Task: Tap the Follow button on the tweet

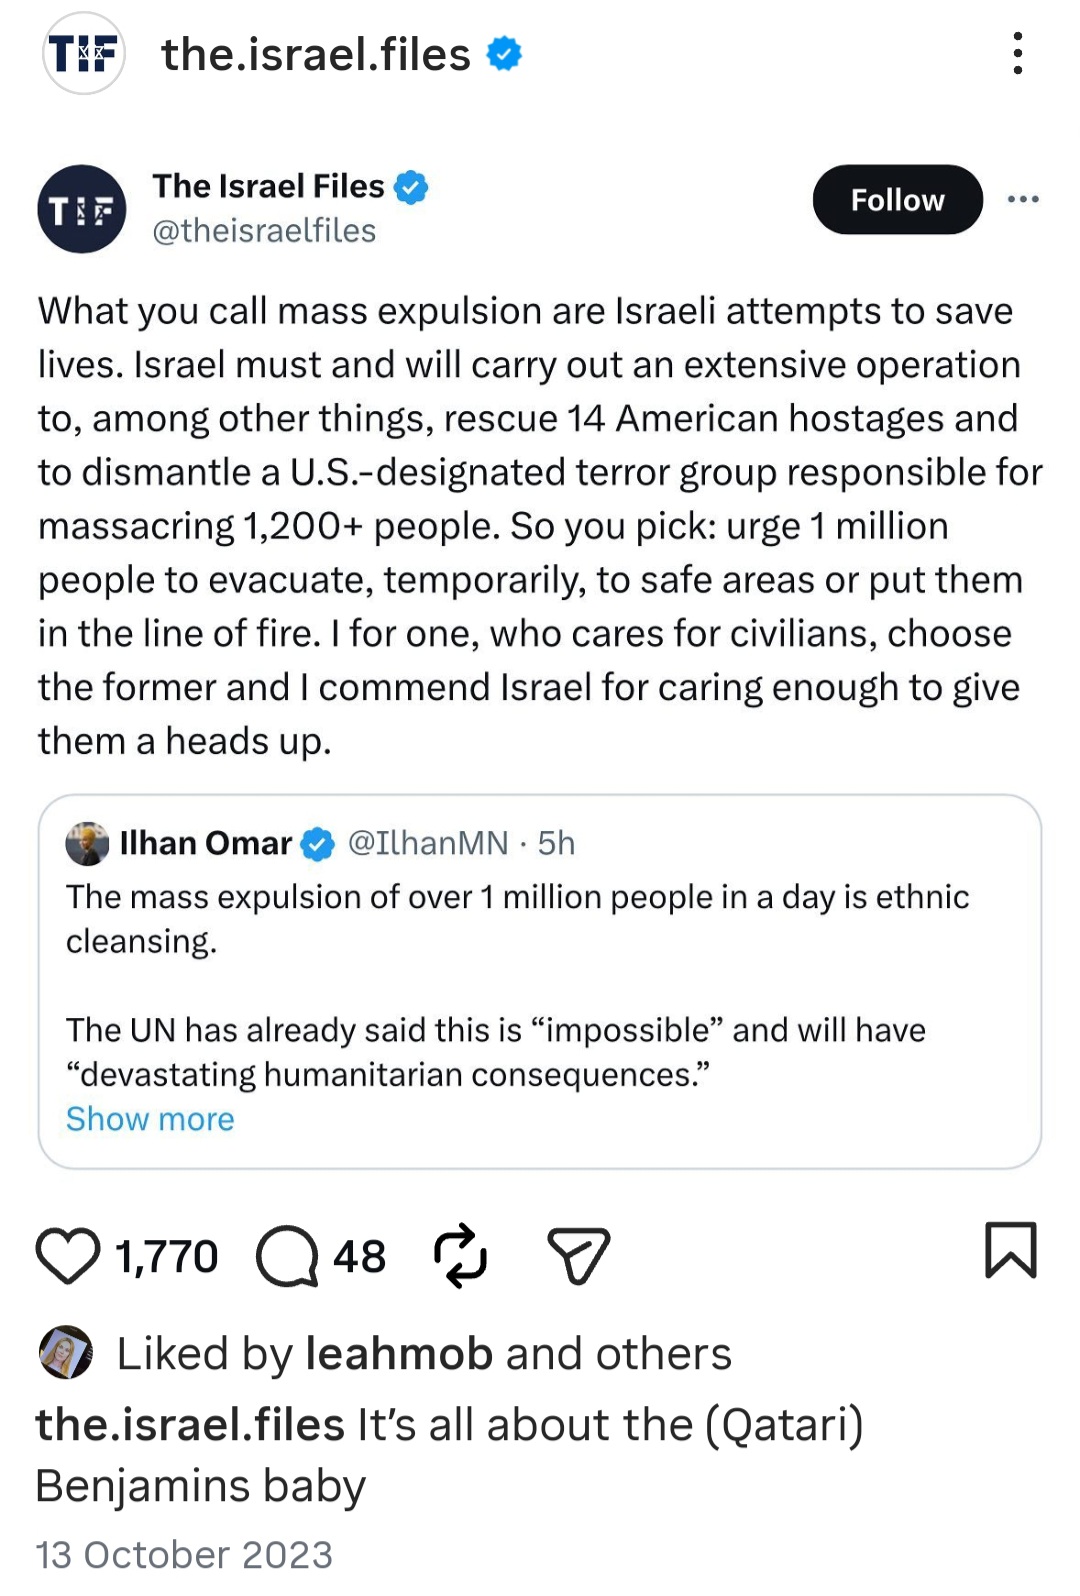Action: click(x=898, y=200)
